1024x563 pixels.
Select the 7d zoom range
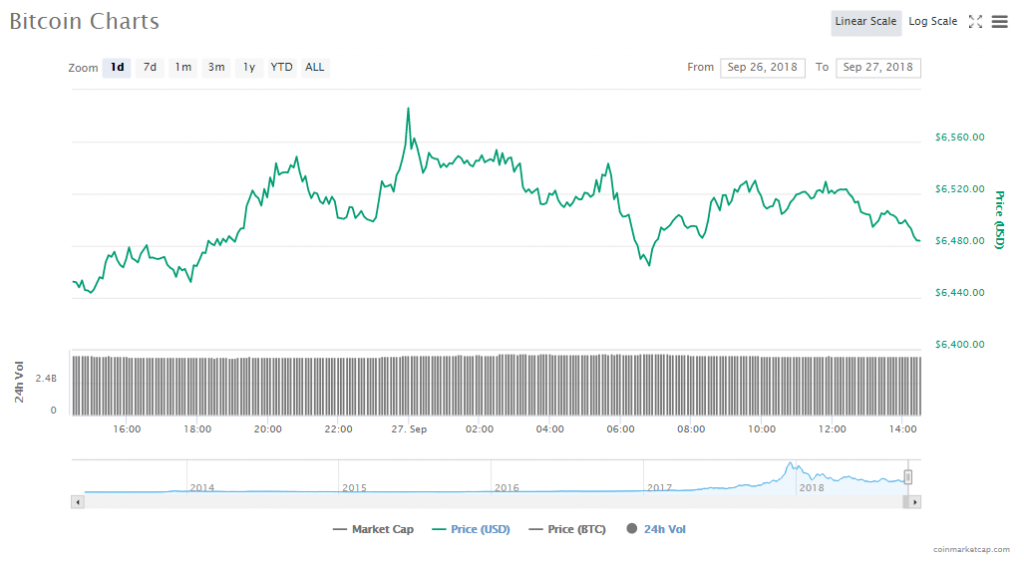[x=149, y=68]
